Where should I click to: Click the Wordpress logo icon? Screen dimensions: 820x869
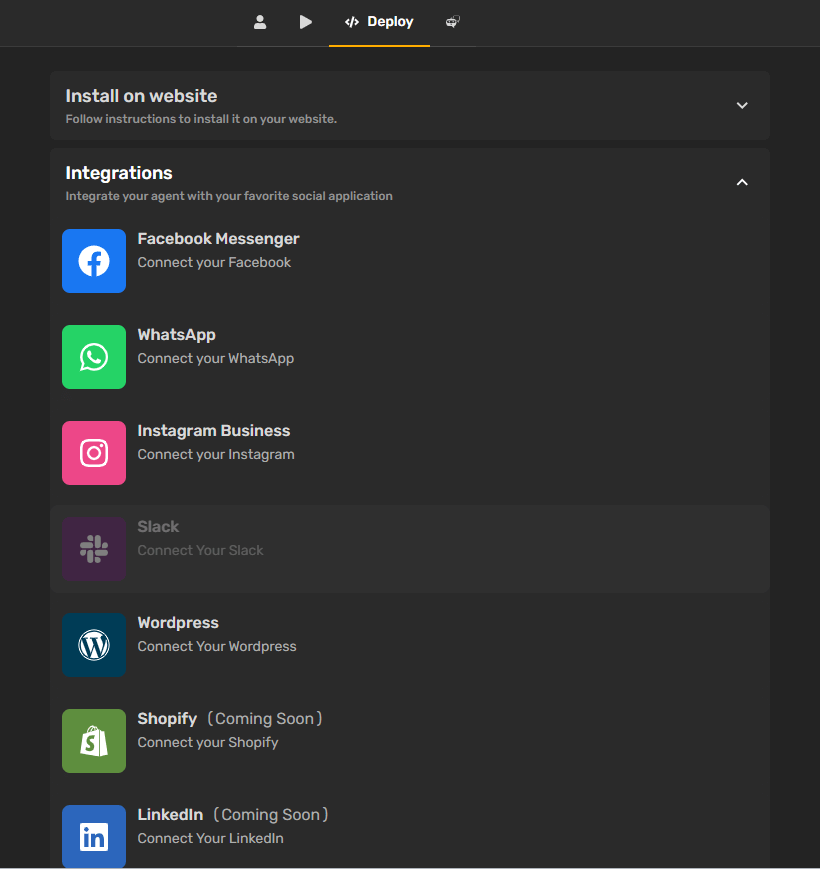(94, 645)
